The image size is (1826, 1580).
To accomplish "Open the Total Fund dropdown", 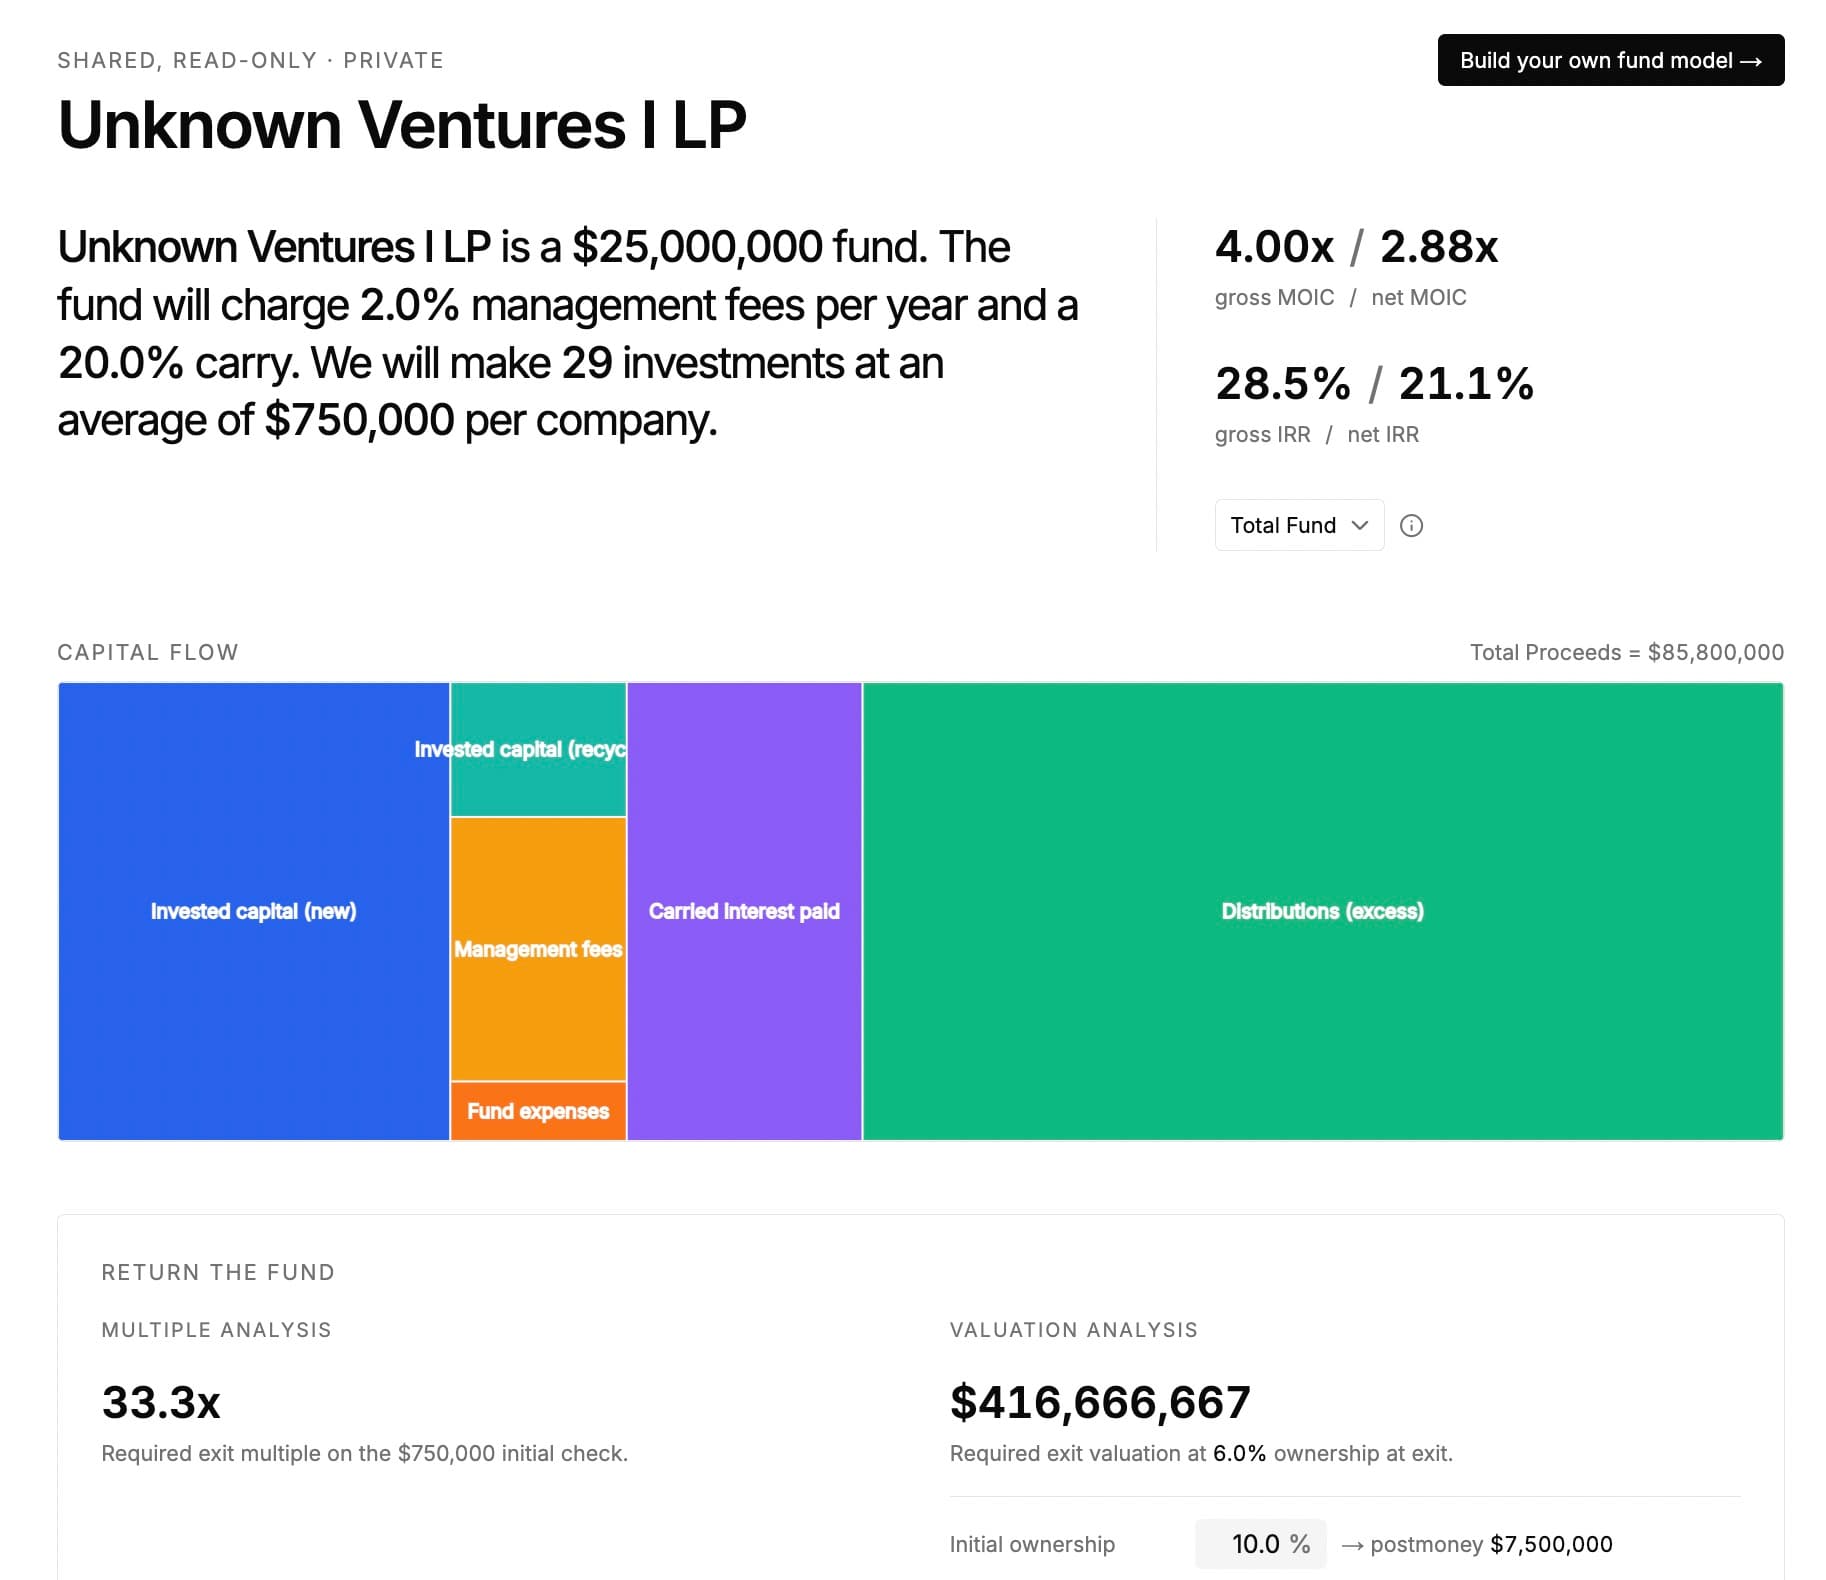I will (1299, 526).
